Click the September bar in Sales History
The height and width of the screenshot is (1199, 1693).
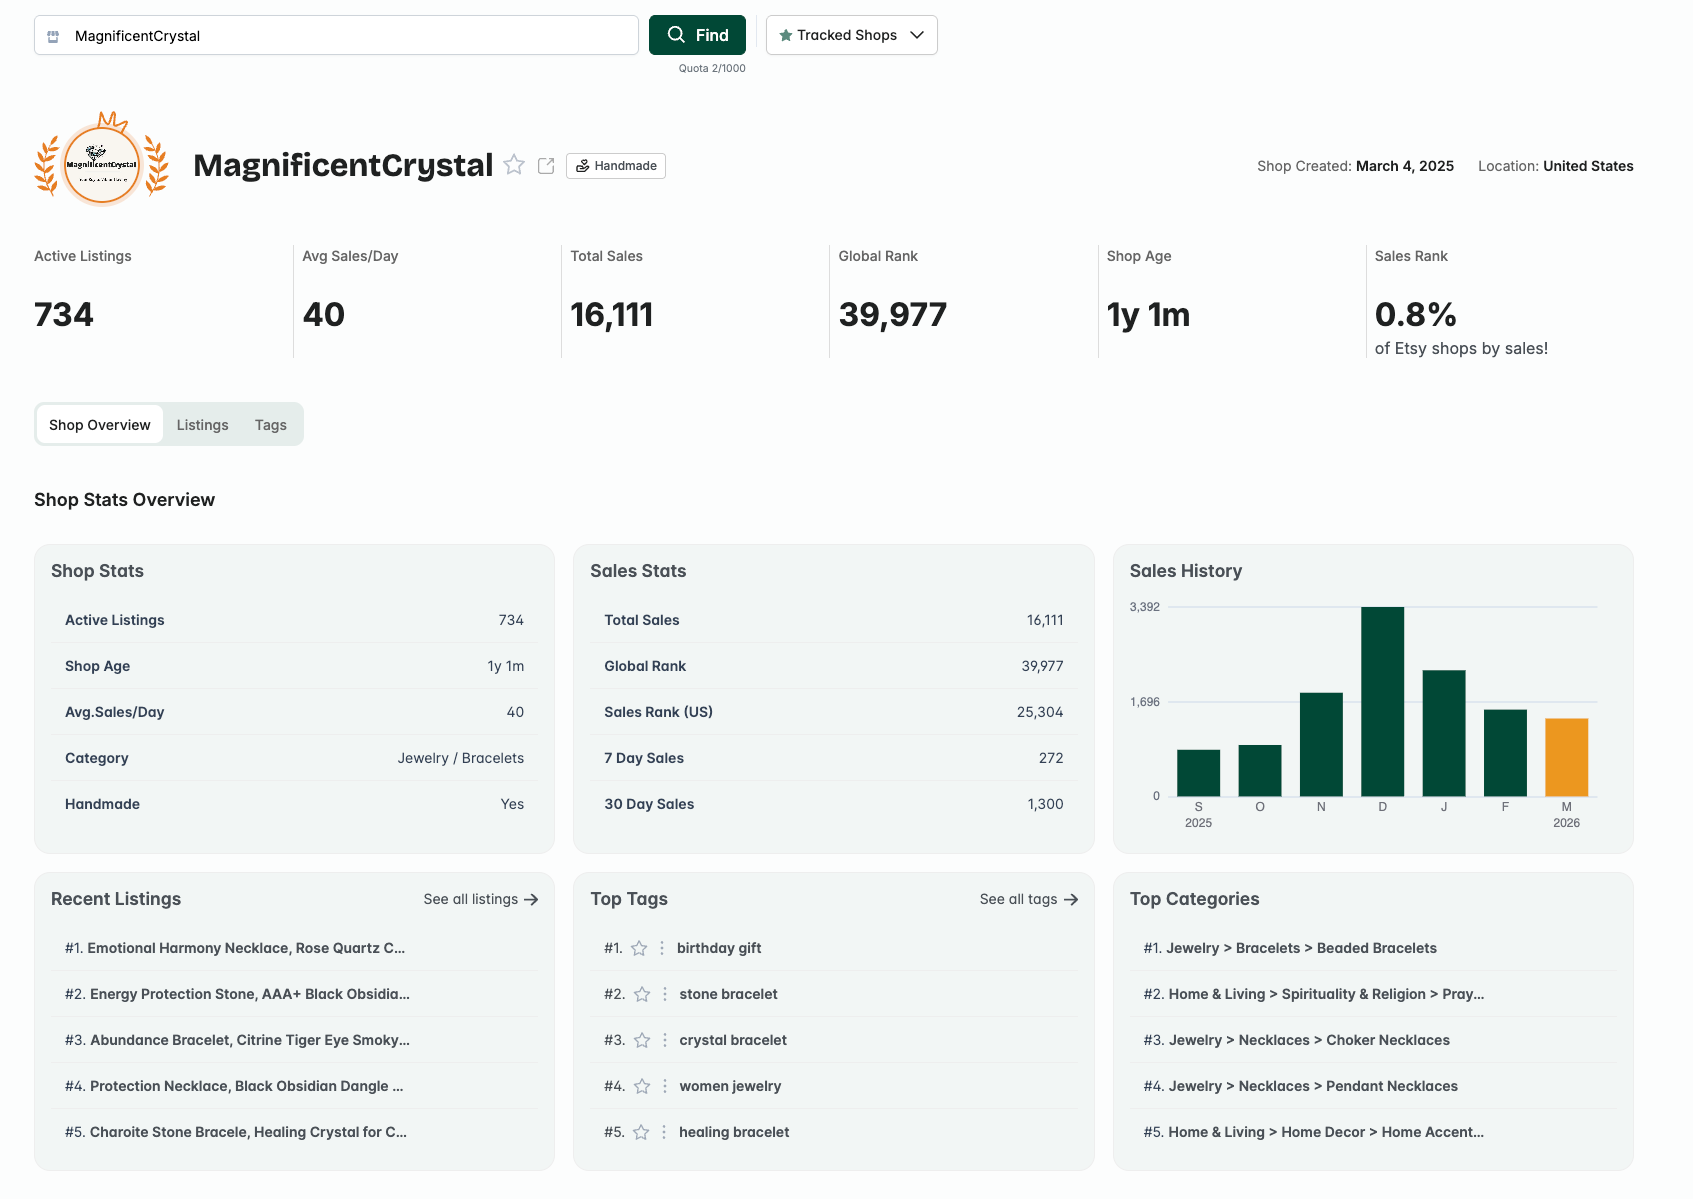click(1198, 773)
